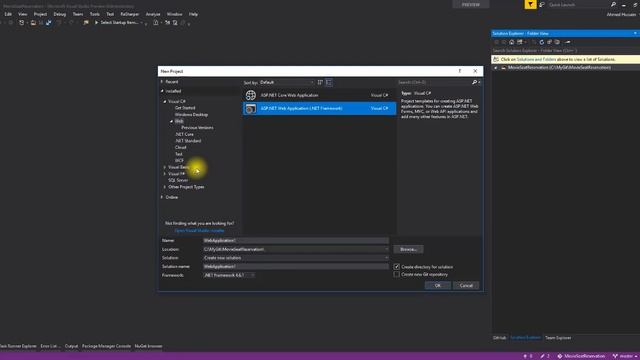This screenshot has width=640, height=360.
Task: Enable Create directory for solution checkbox
Action: [396, 267]
